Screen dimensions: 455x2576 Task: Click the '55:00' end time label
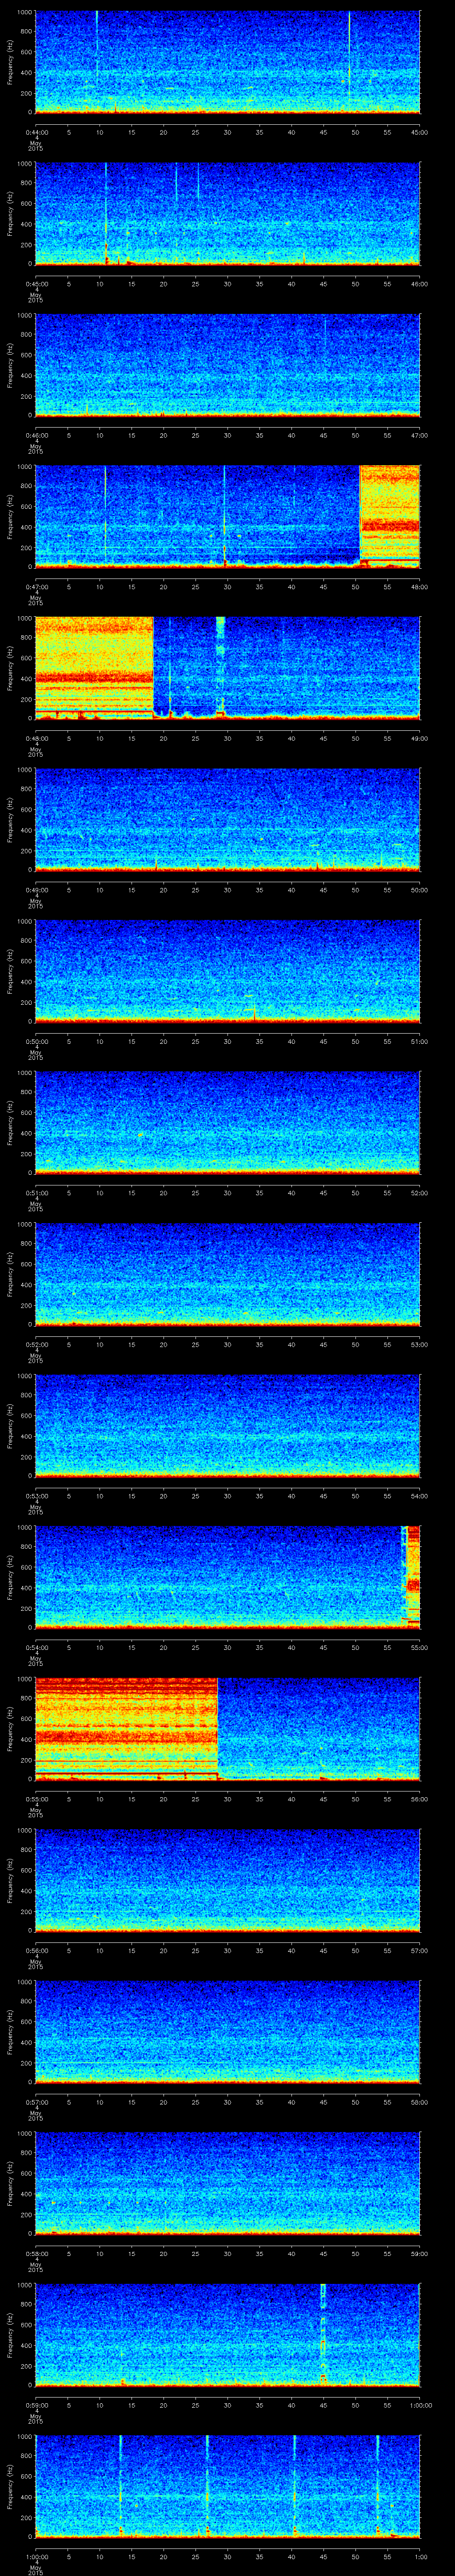(x=420, y=1647)
